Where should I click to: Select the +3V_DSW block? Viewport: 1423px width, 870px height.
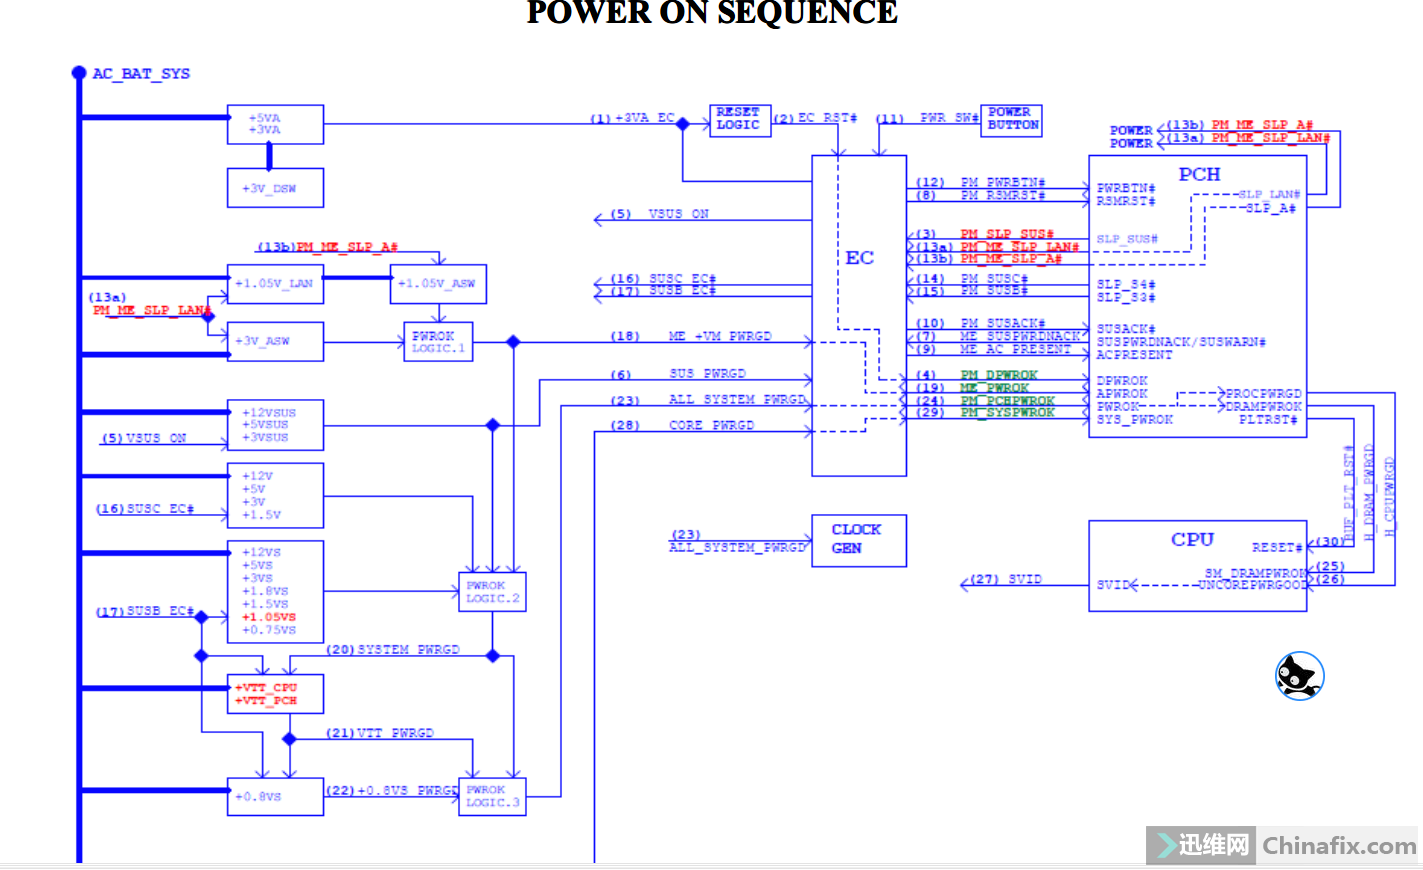(275, 188)
